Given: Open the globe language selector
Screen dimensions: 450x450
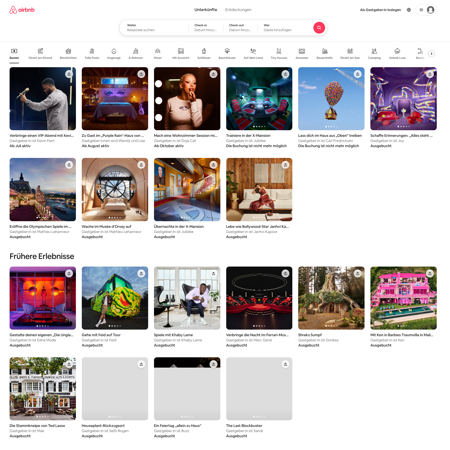Looking at the screenshot, I should coord(409,10).
